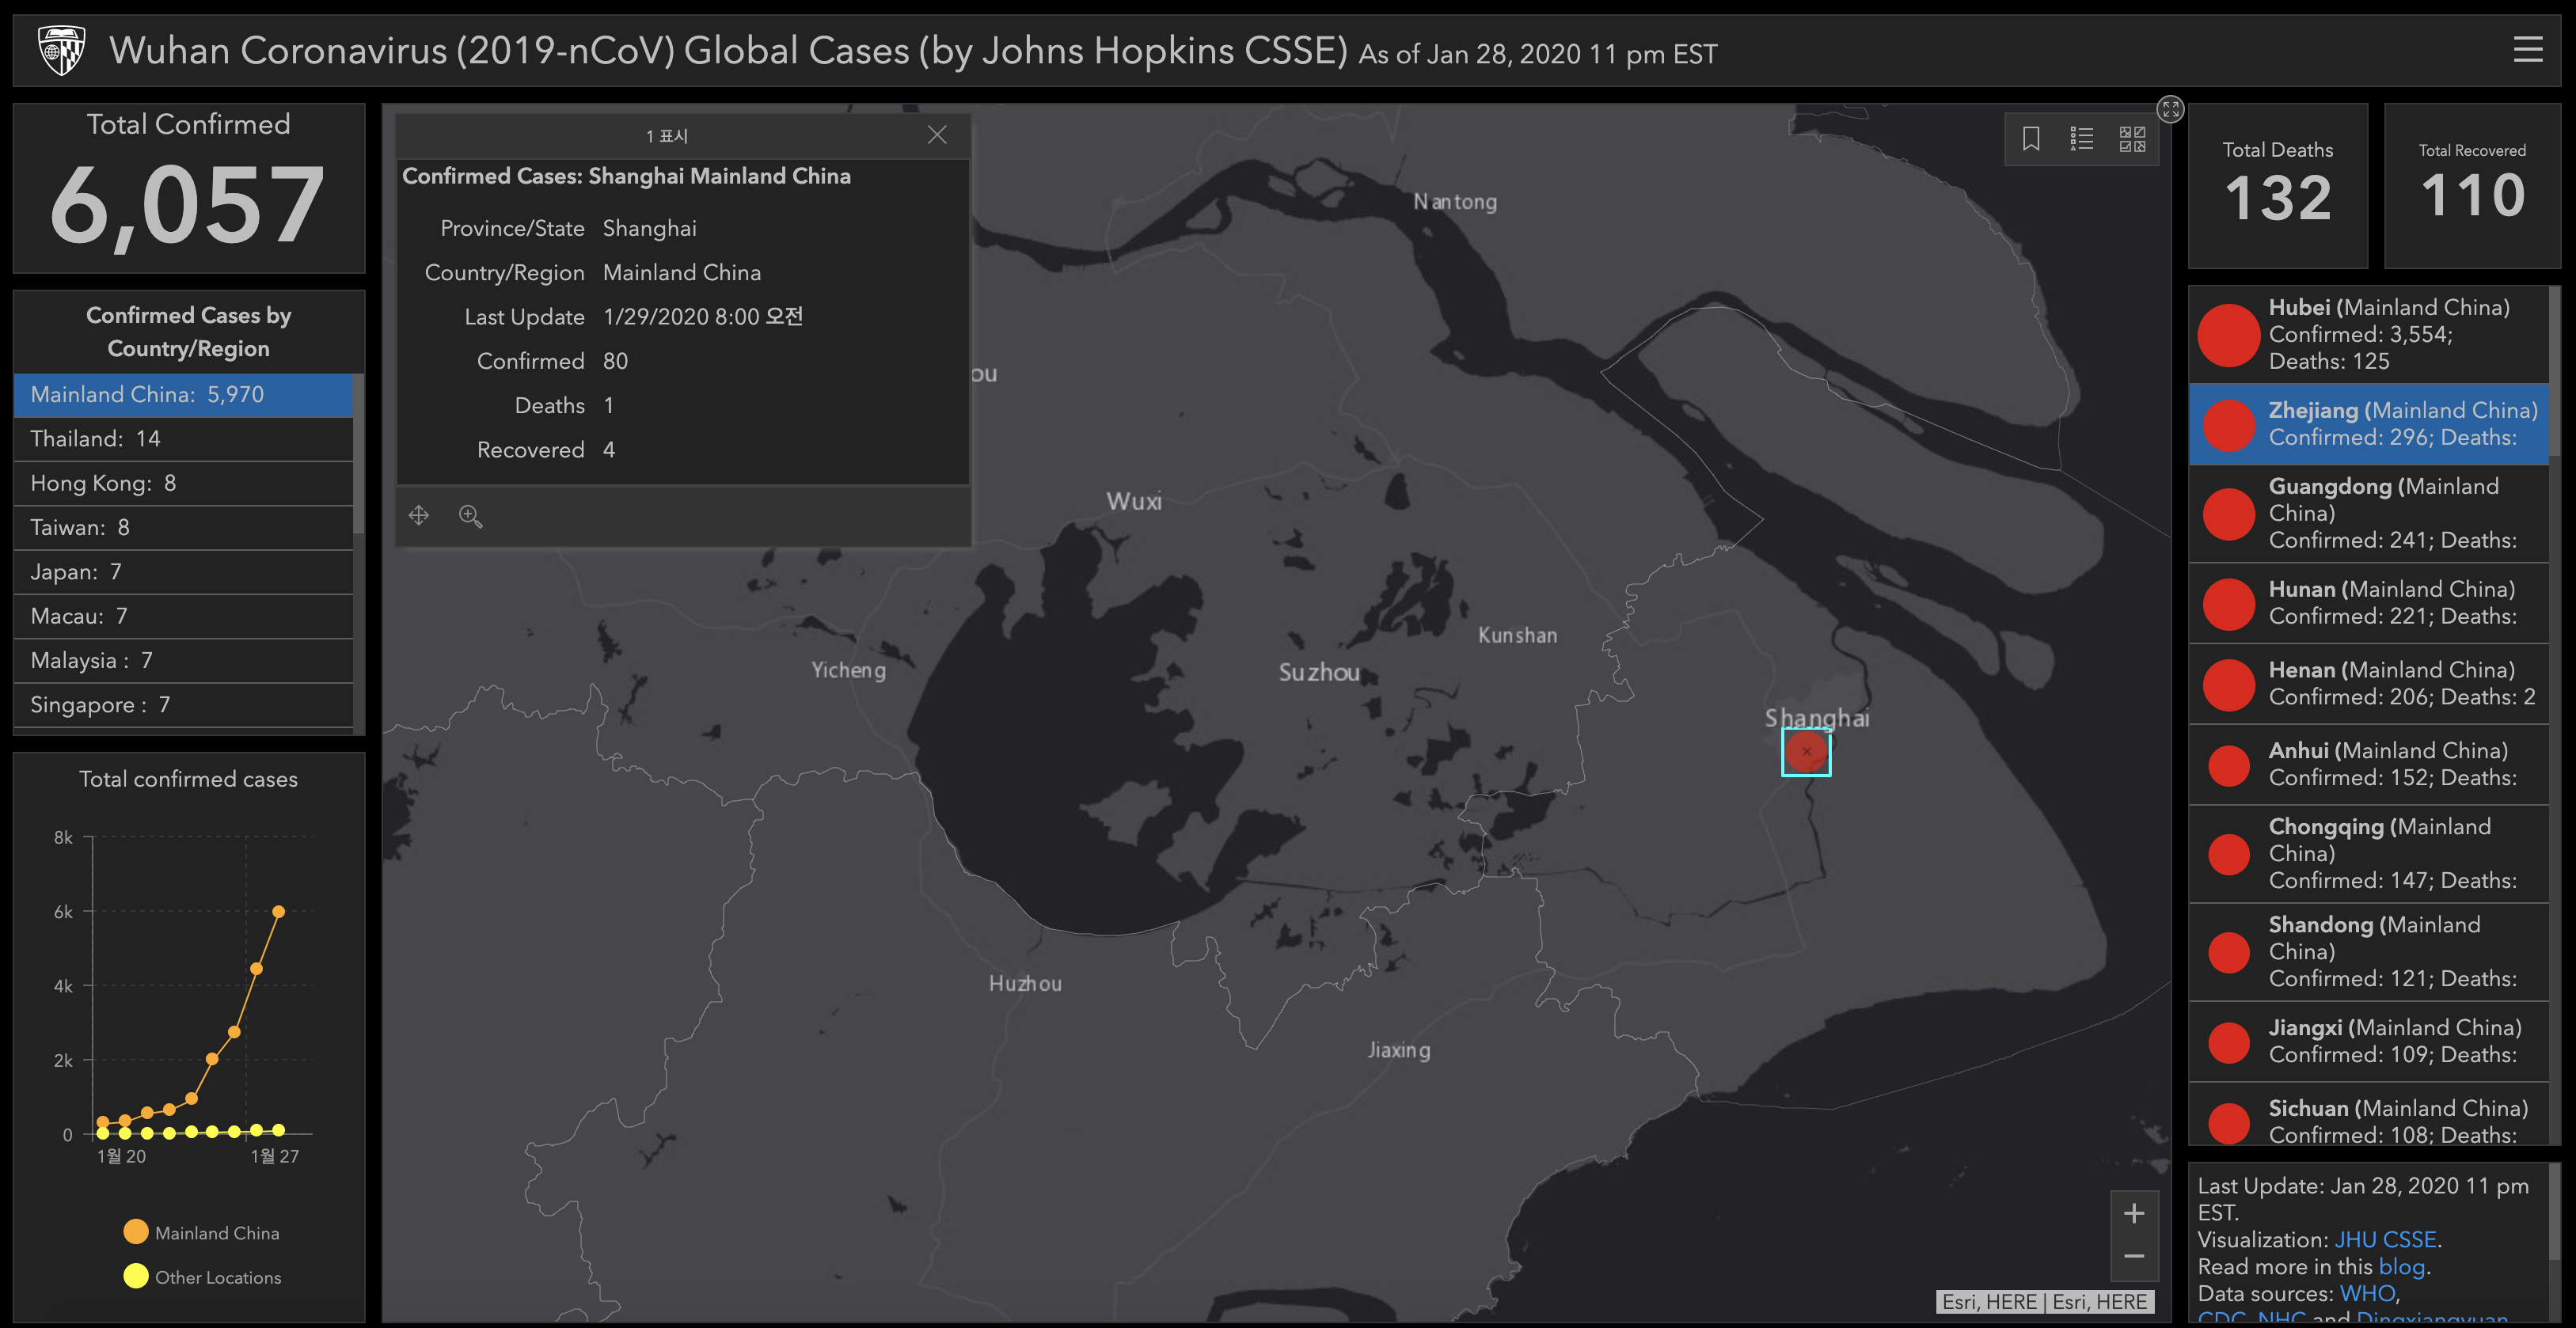Open the basemap gallery grid icon
The width and height of the screenshot is (2576, 1328).
tap(2132, 139)
